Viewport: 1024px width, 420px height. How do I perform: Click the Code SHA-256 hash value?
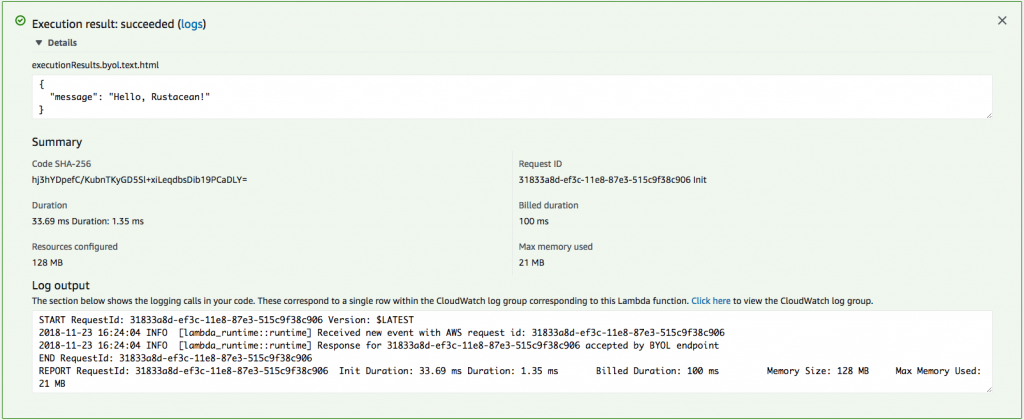(x=139, y=179)
